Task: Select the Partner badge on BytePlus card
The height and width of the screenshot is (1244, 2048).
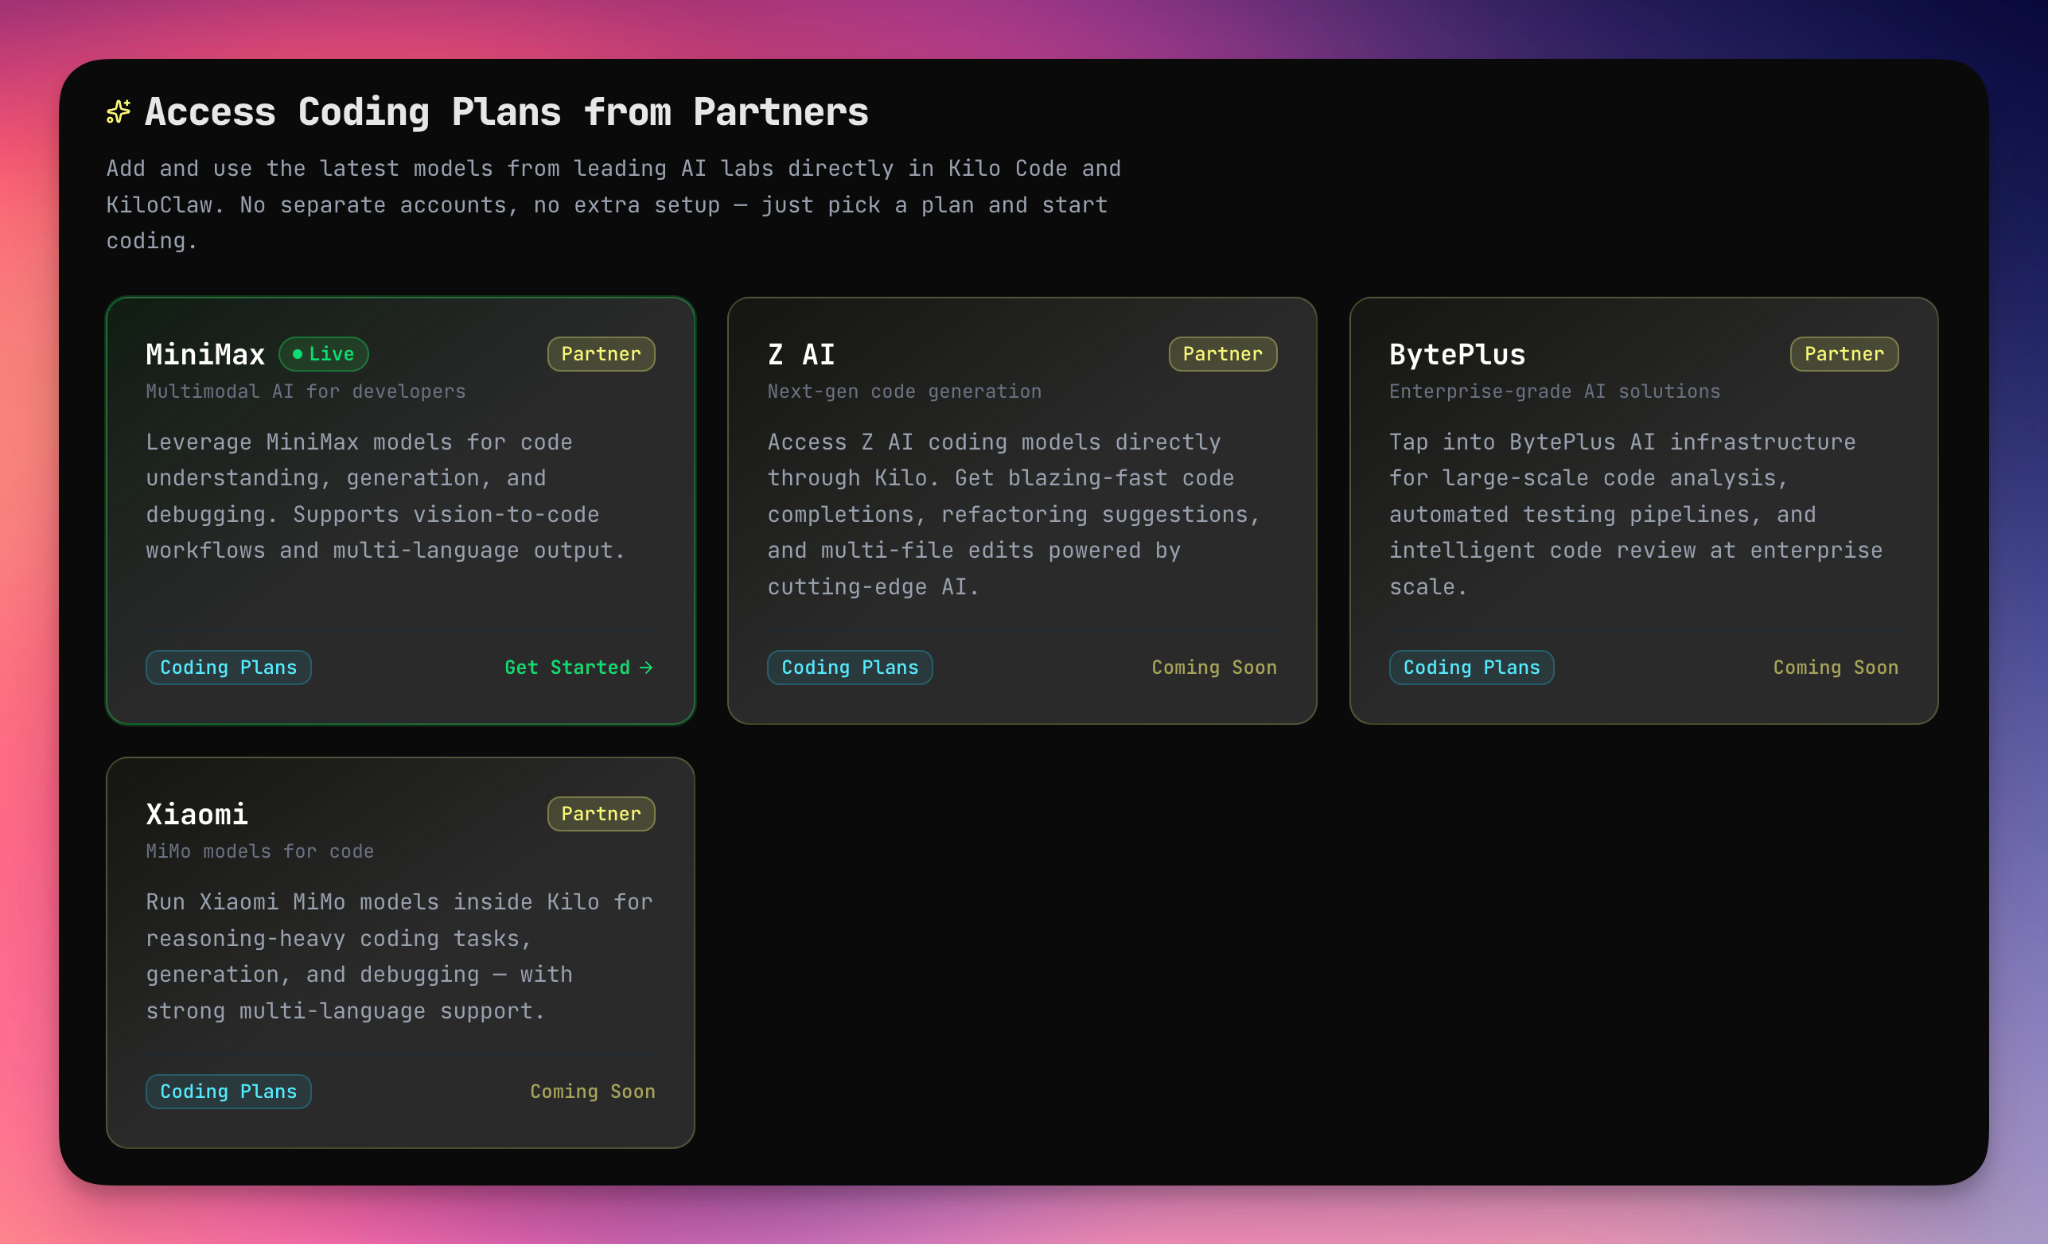Action: tap(1844, 354)
